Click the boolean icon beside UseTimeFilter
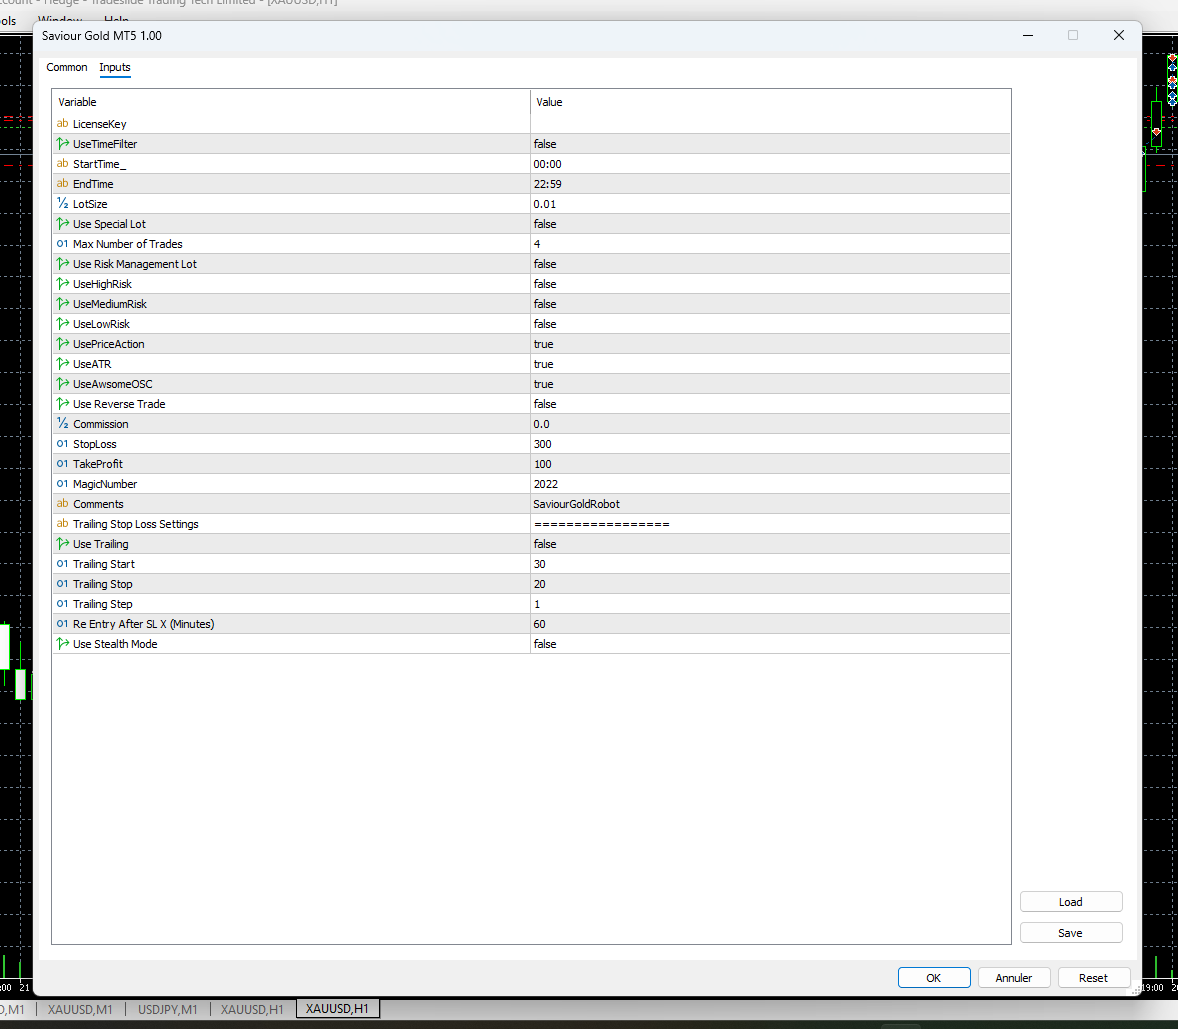This screenshot has width=1178, height=1029. [x=63, y=144]
